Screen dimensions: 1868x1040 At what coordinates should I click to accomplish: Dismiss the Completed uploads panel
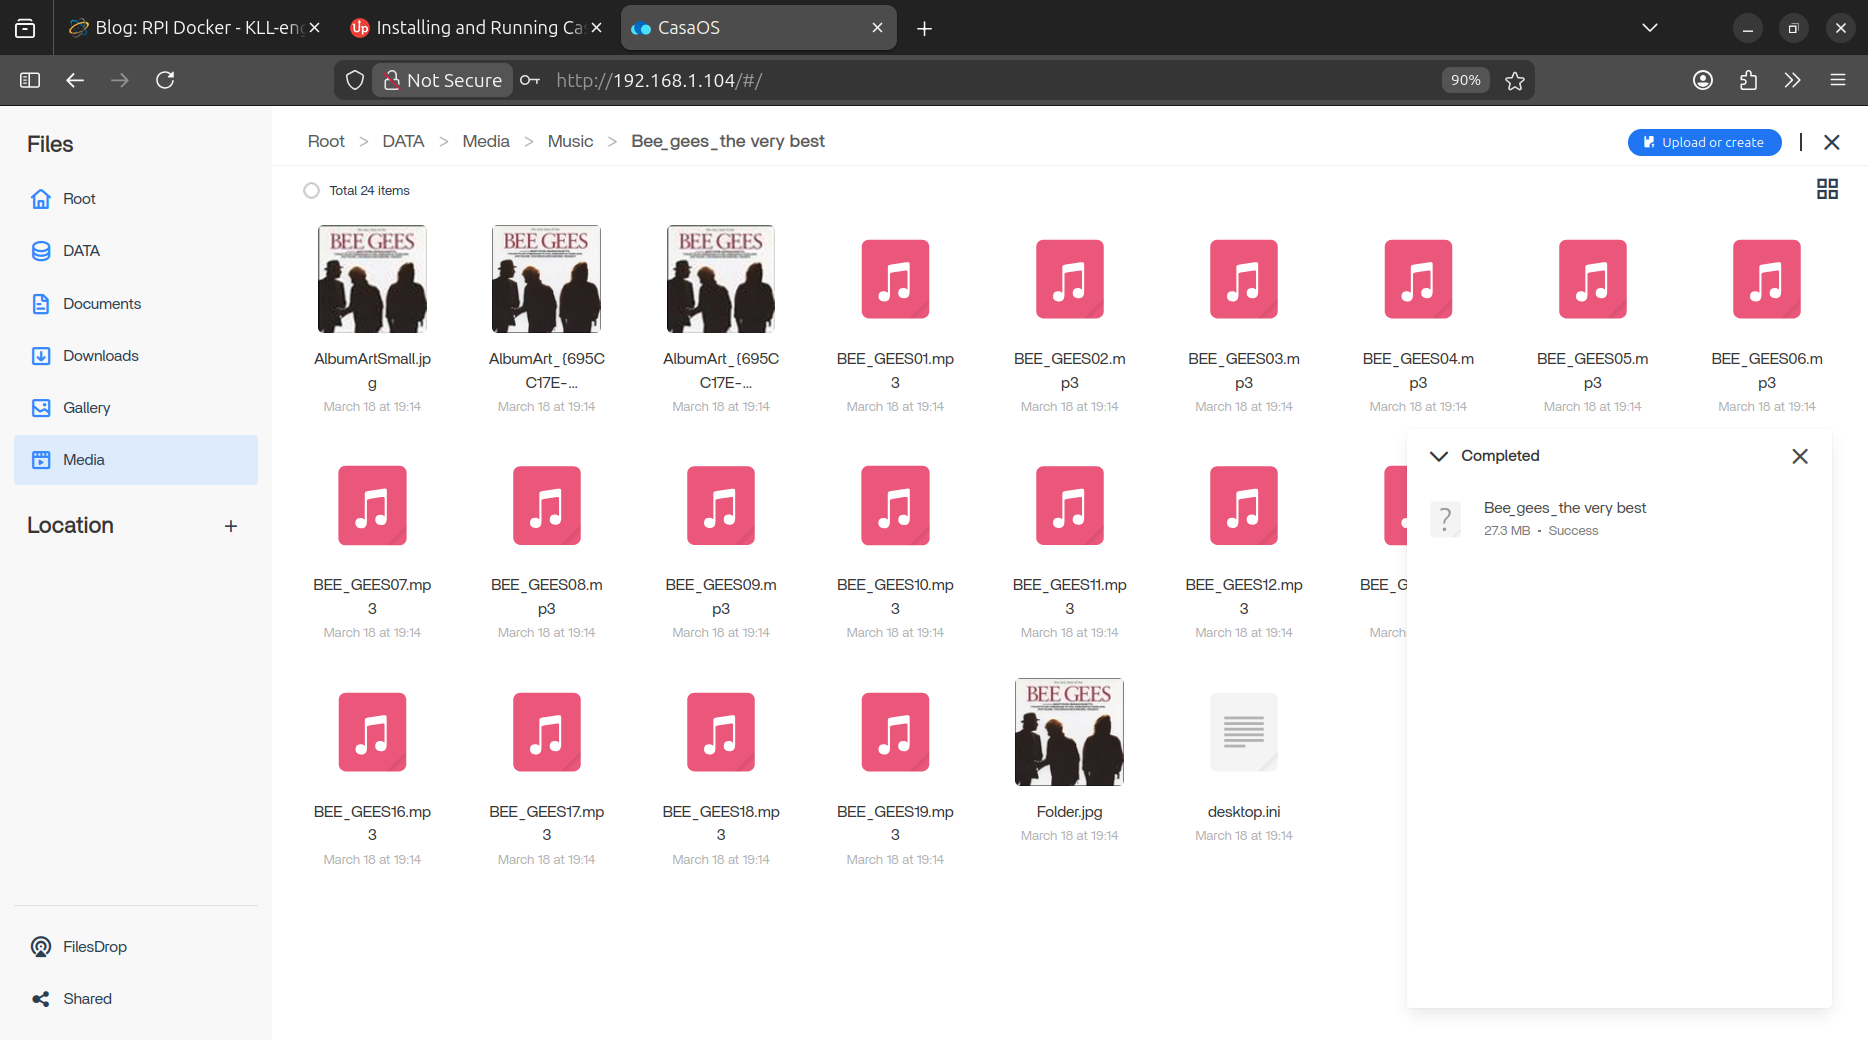[1799, 456]
